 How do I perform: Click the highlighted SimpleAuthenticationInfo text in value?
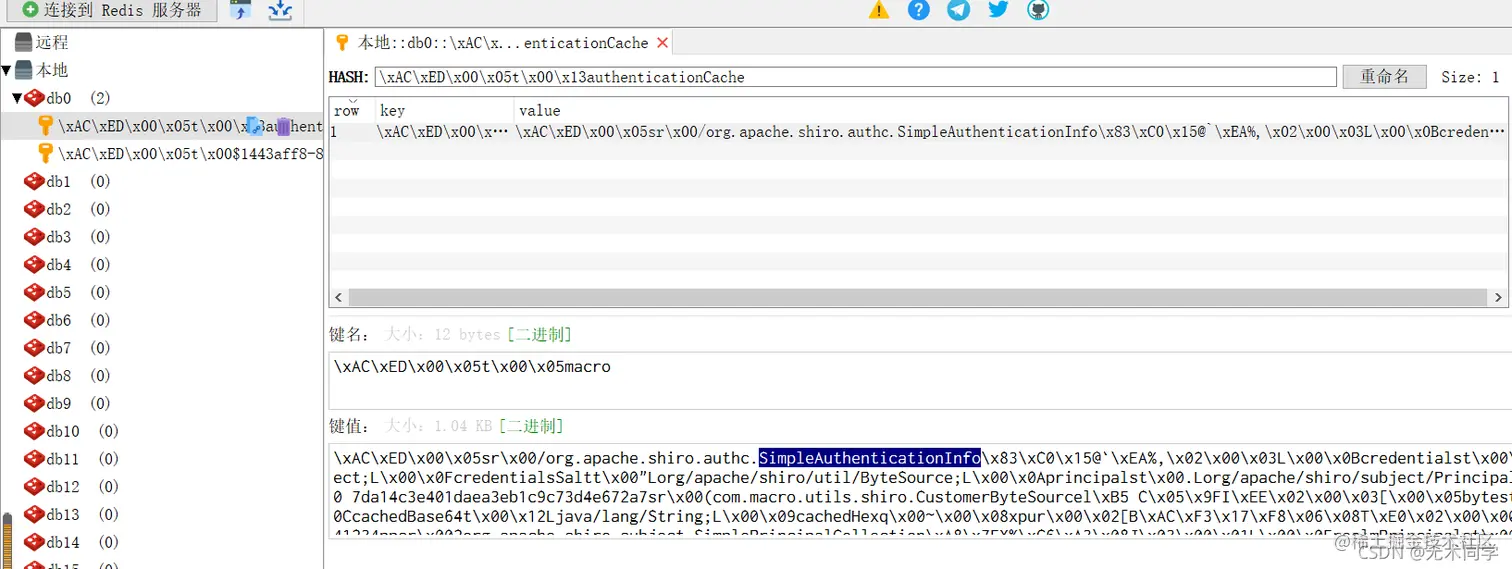(x=869, y=457)
